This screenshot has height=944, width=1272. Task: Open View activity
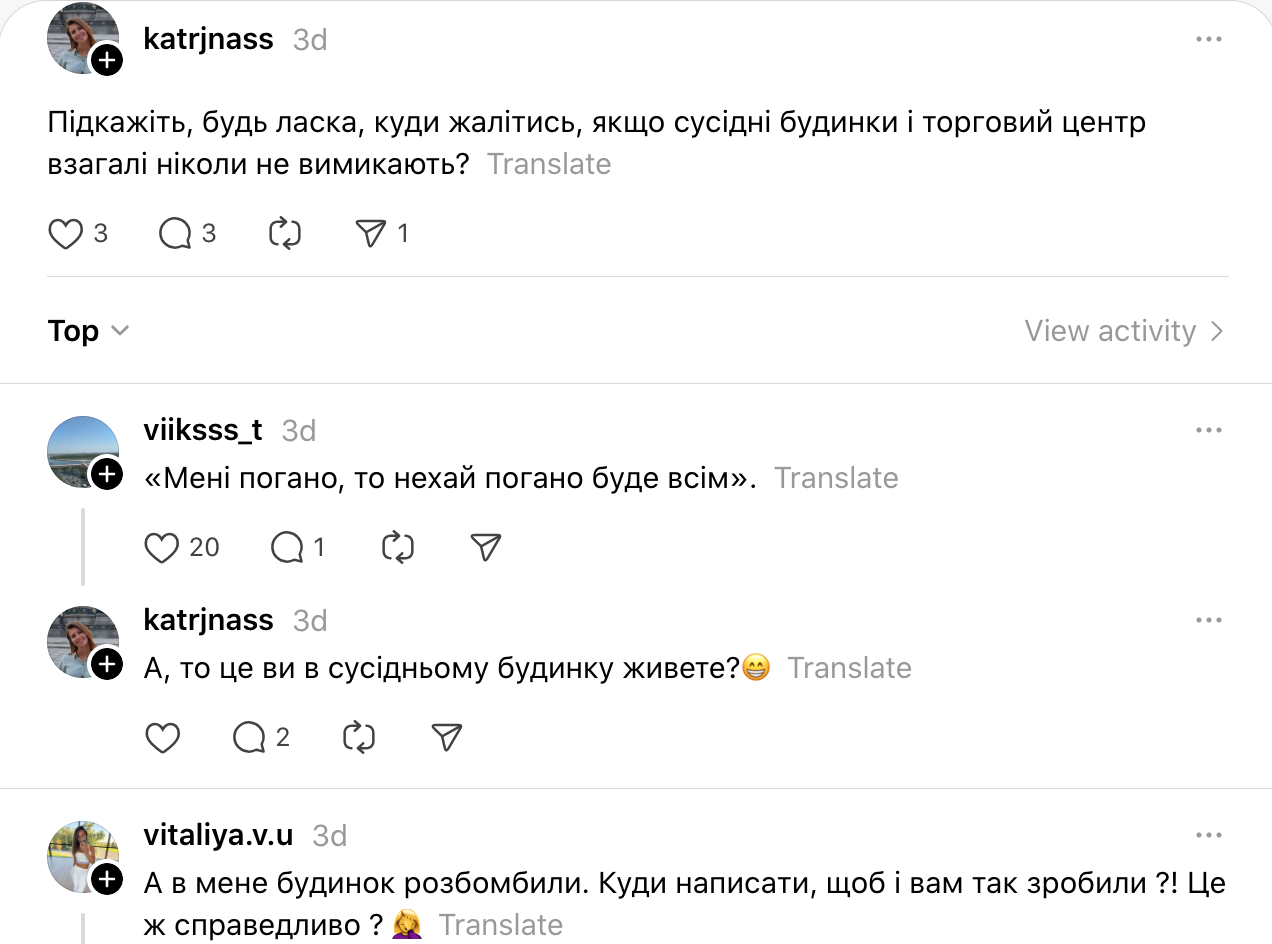tap(1123, 331)
